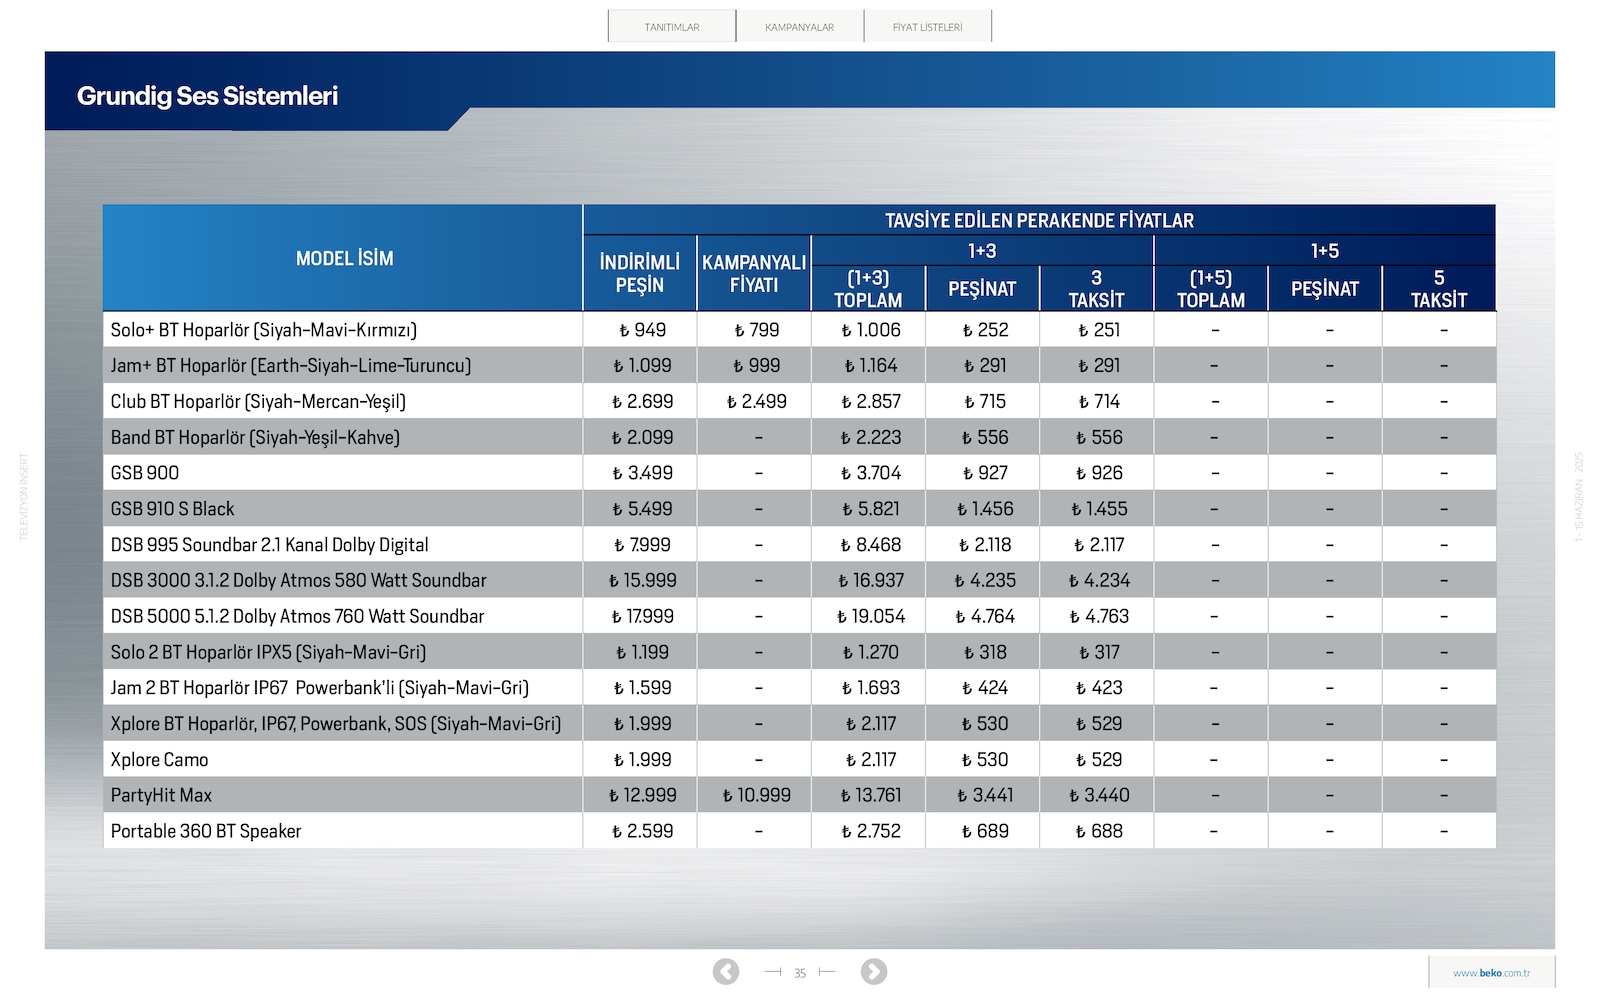
Task: Select DSB 995 Soundbar row
Action: tap(799, 544)
